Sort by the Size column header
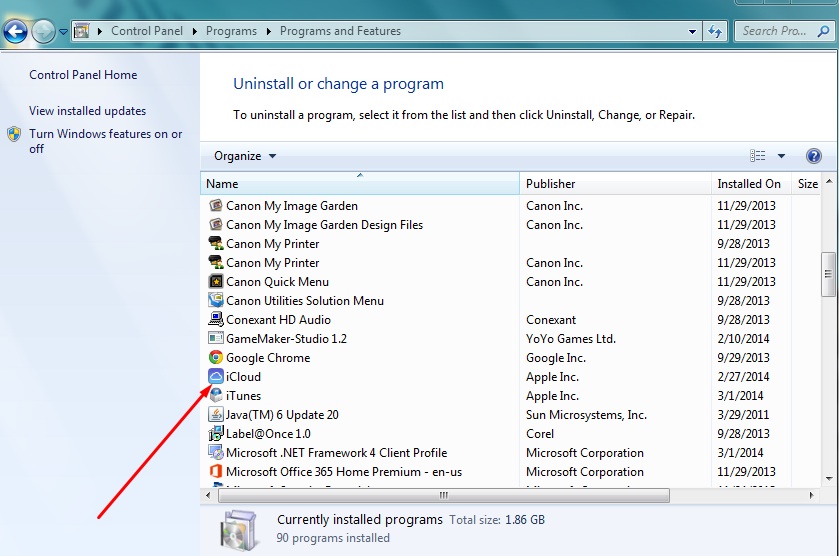Screen dimensions: 839x556 (806, 184)
